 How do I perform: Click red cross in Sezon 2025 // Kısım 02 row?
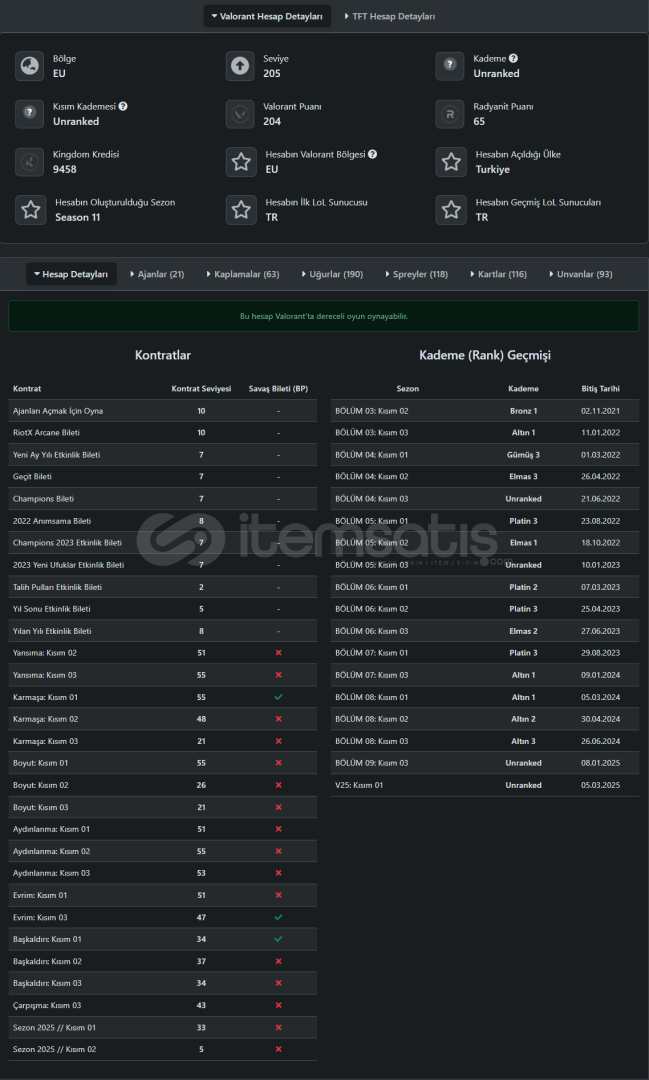point(278,1050)
